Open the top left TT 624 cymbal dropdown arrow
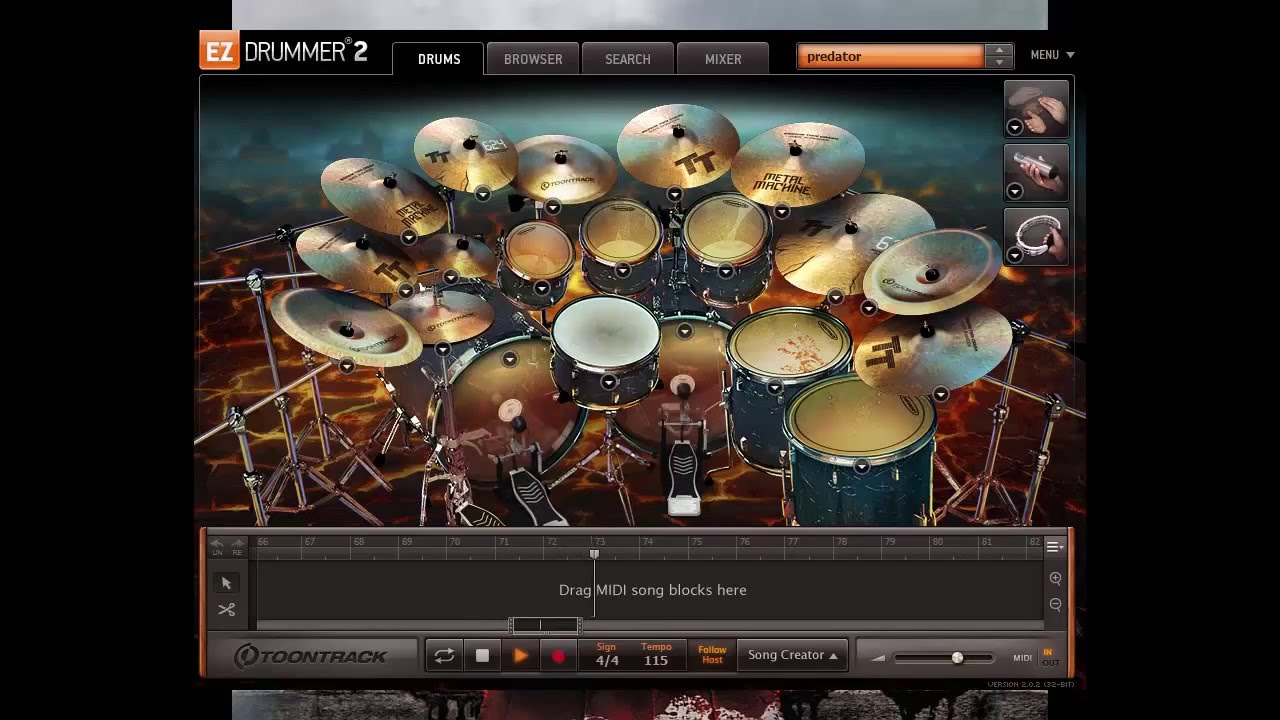This screenshot has width=1280, height=720. coord(482,194)
